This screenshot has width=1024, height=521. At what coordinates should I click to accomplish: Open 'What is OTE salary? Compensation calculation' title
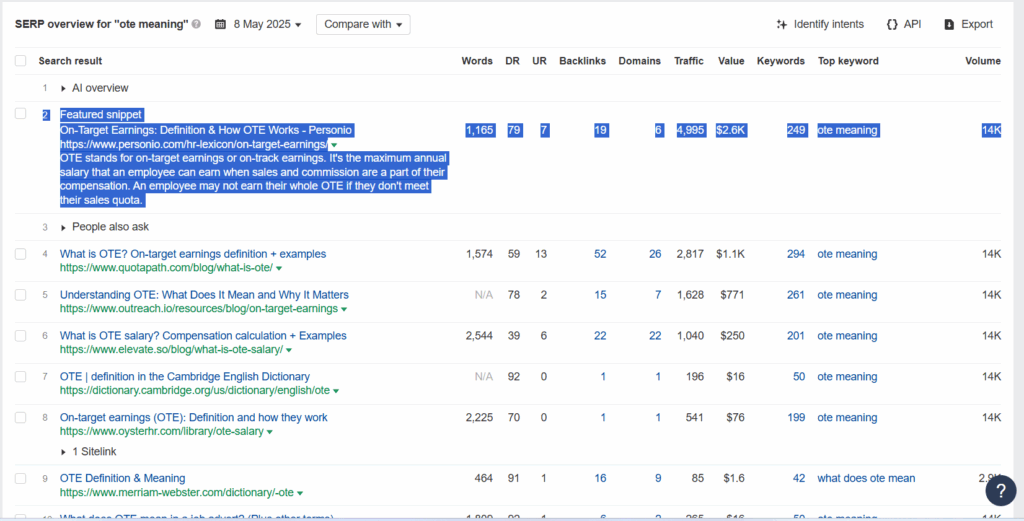point(203,336)
